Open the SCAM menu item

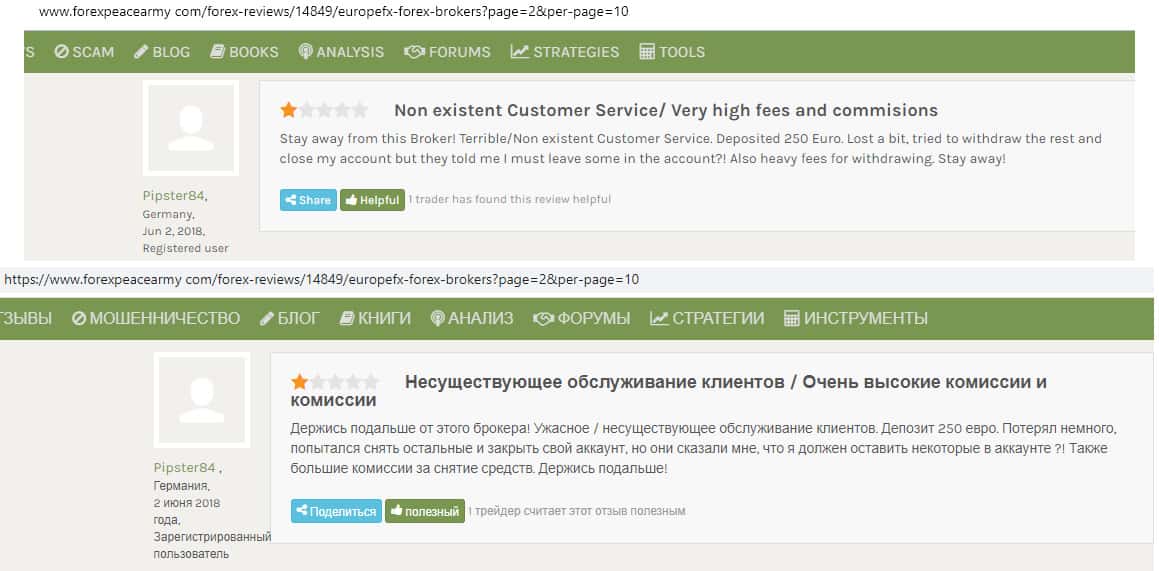coord(85,52)
